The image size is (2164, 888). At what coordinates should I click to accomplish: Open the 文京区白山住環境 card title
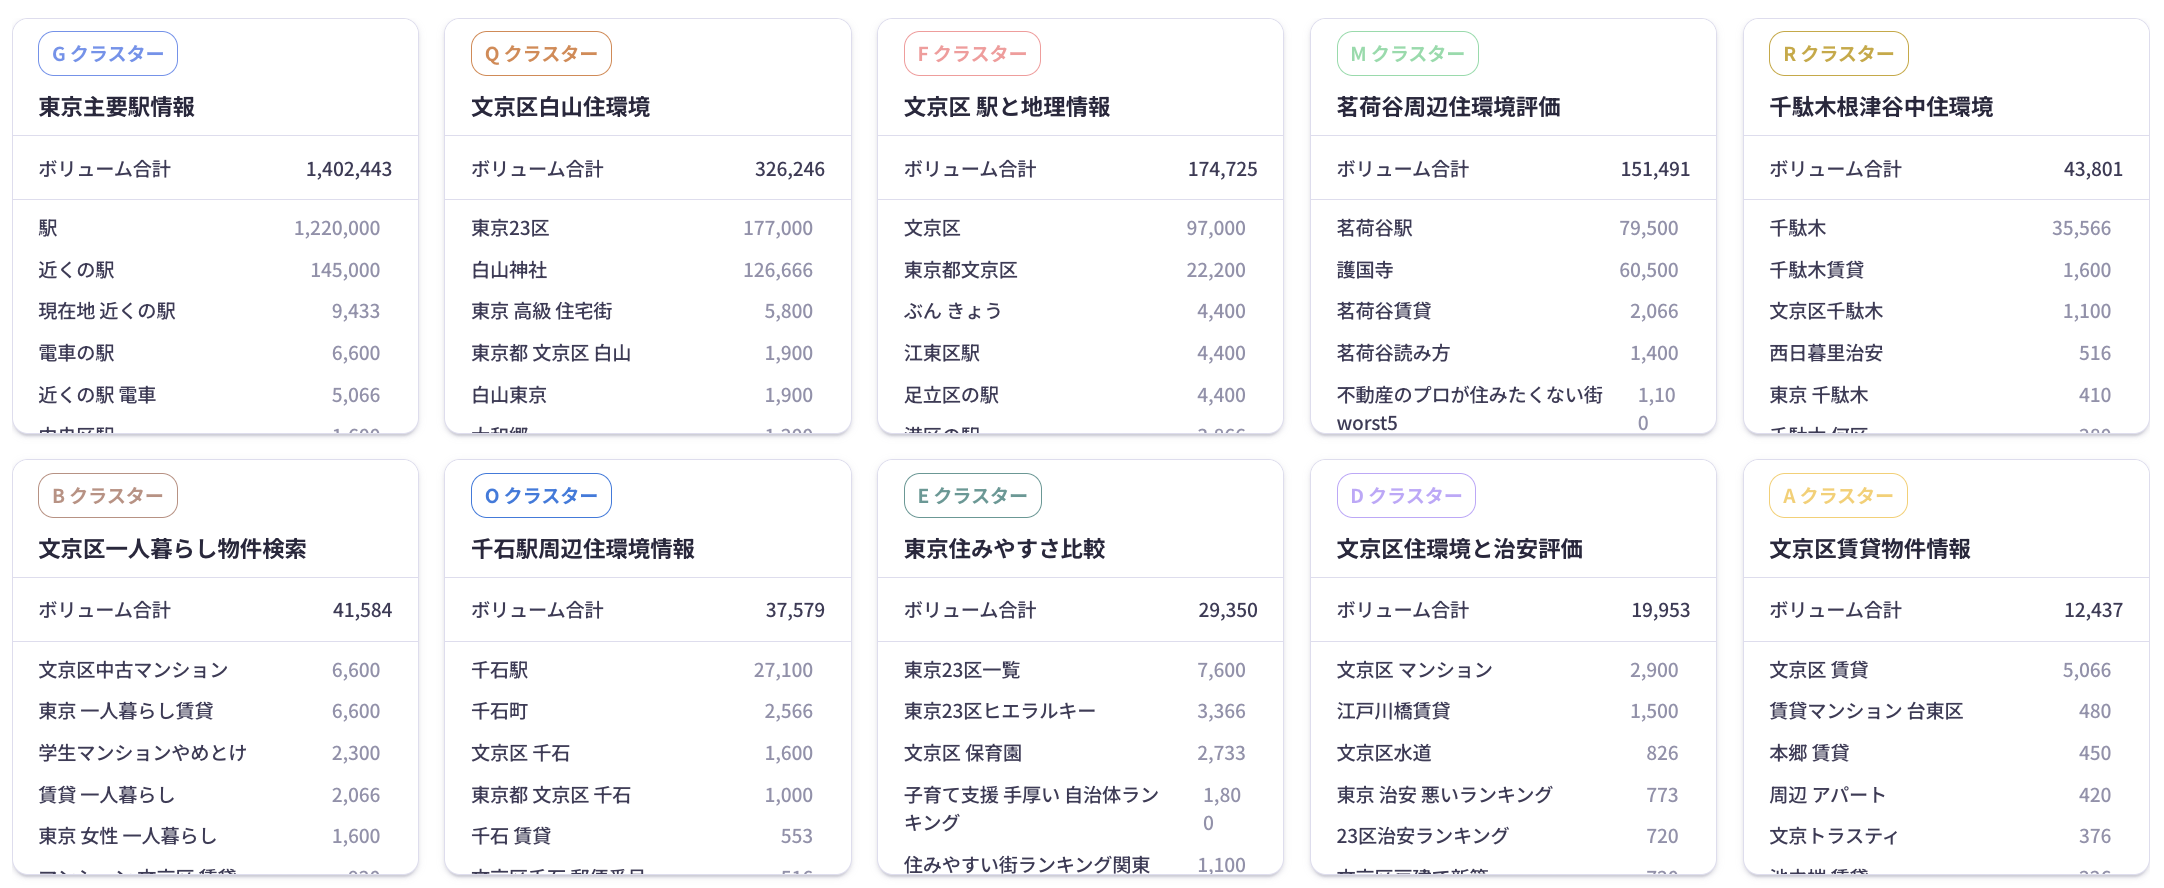click(561, 107)
